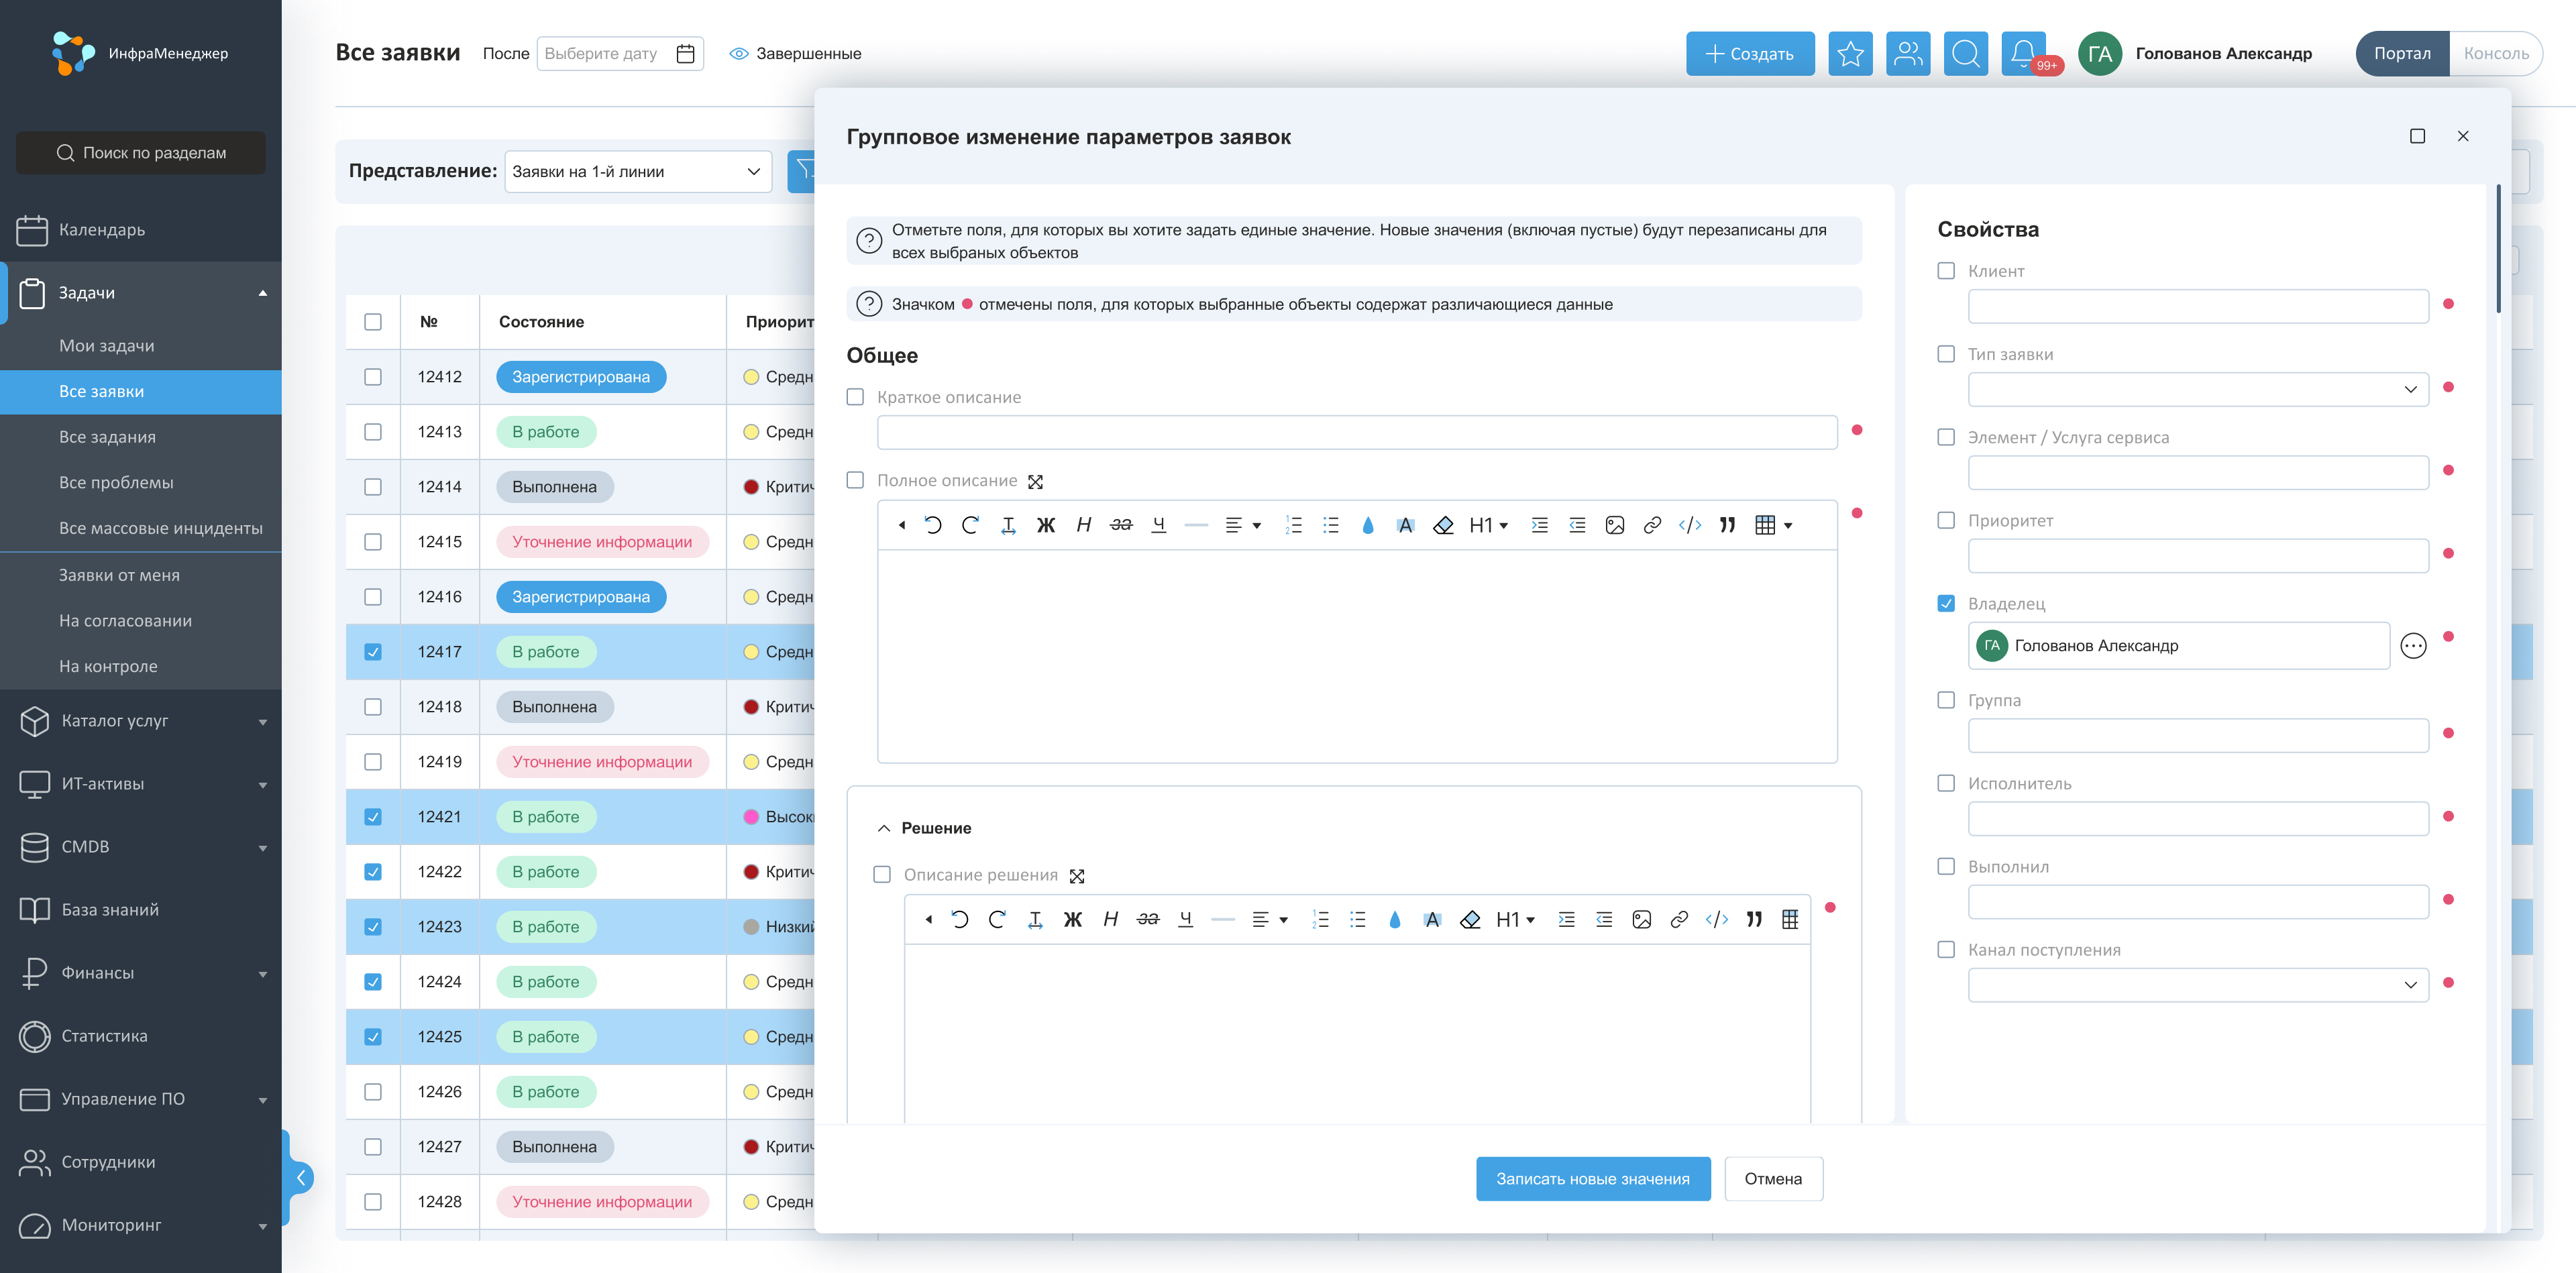Open Все задания in sidebar
This screenshot has width=2576, height=1273.
[107, 437]
